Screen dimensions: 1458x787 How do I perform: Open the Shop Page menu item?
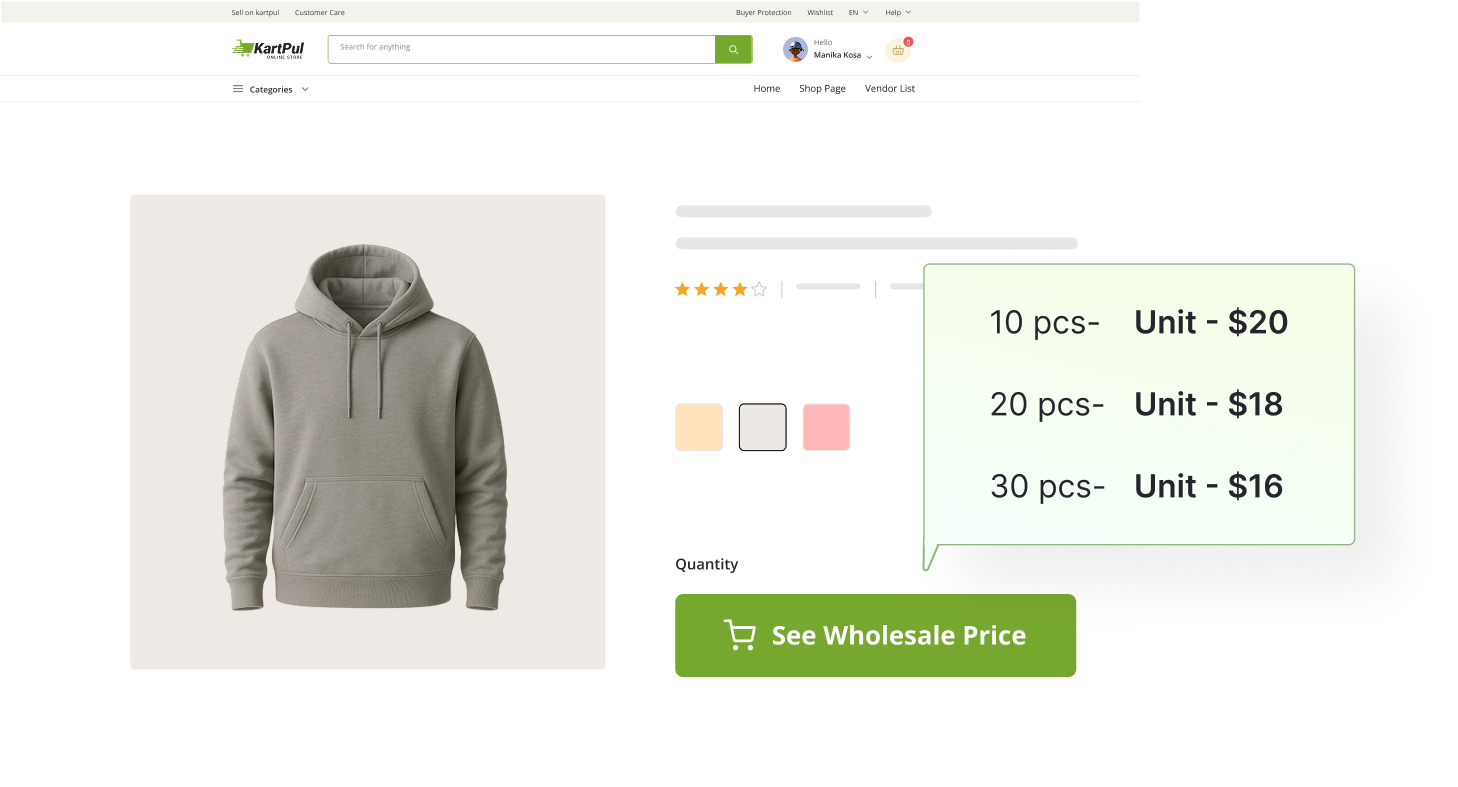[x=822, y=89]
